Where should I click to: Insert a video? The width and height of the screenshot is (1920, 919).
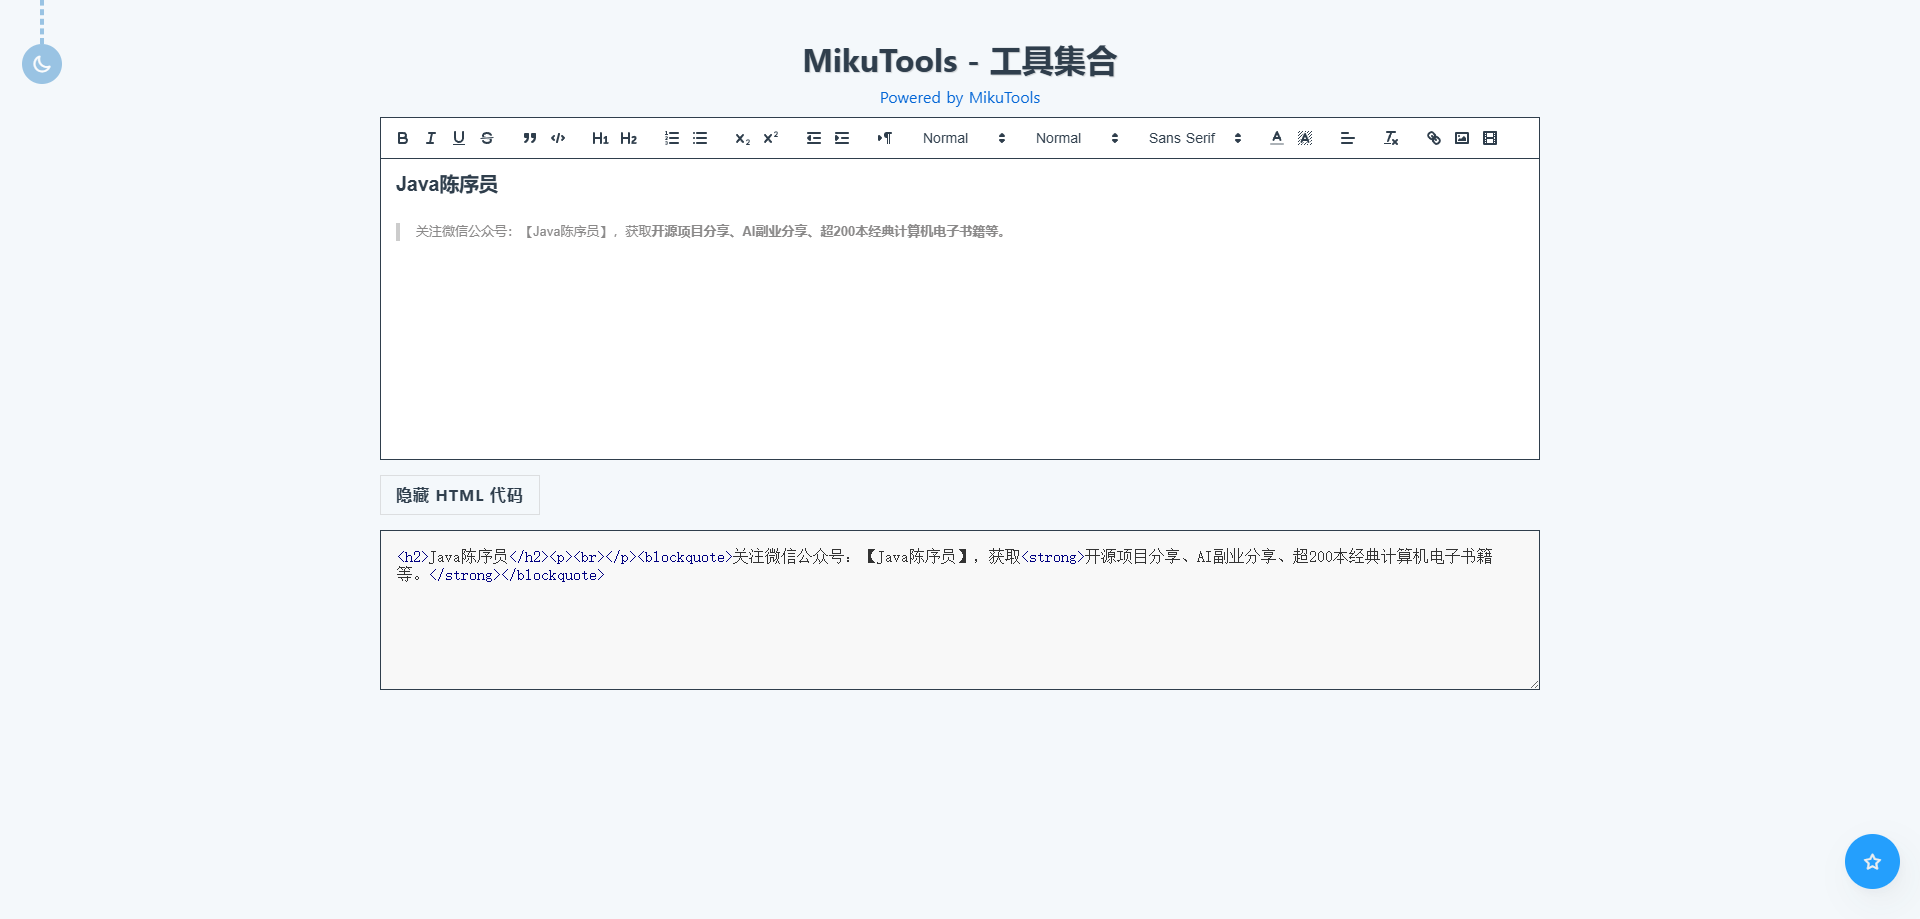[x=1490, y=138]
